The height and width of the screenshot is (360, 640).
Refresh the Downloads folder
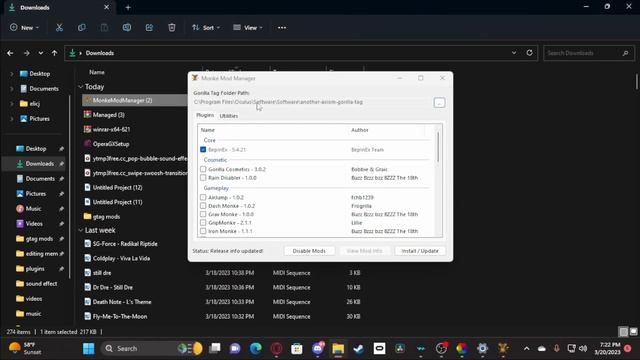pyautogui.click(x=529, y=53)
